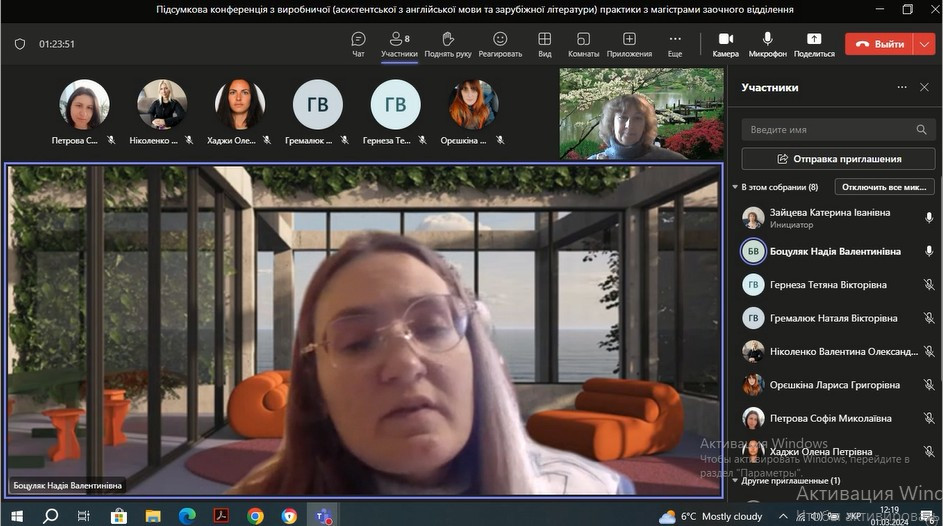This screenshot has width=943, height=526.
Task: Click Гернеза Те... ГВ avatar in strip
Action: pos(395,105)
